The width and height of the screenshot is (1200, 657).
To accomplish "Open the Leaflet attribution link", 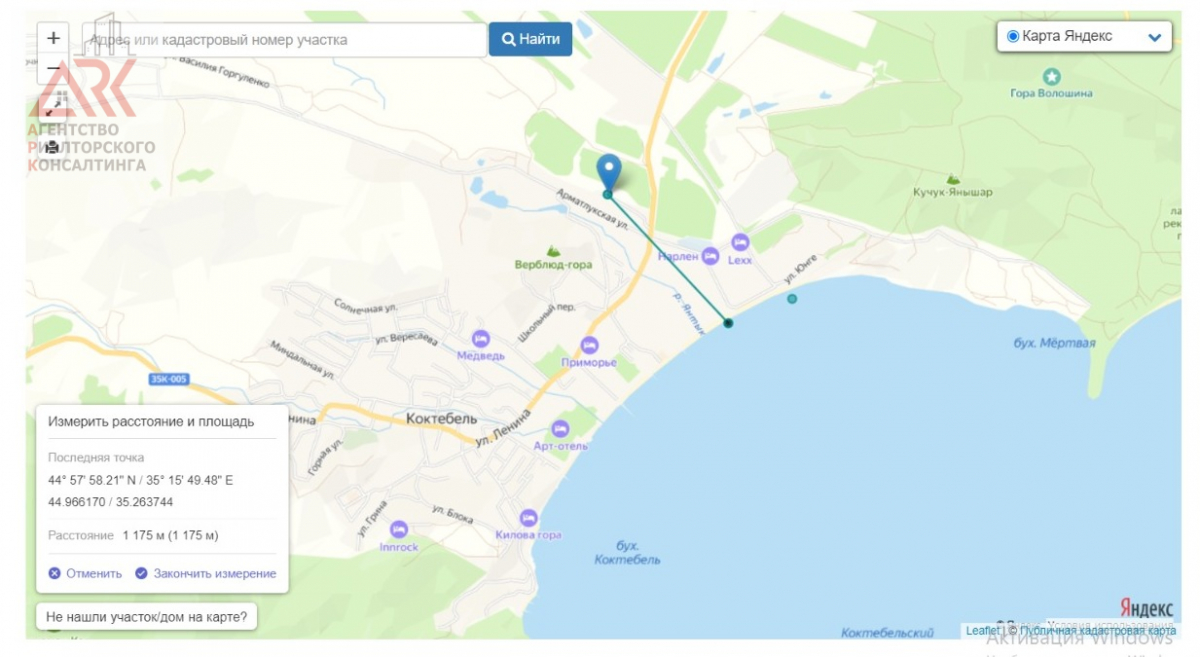I will (x=982, y=631).
